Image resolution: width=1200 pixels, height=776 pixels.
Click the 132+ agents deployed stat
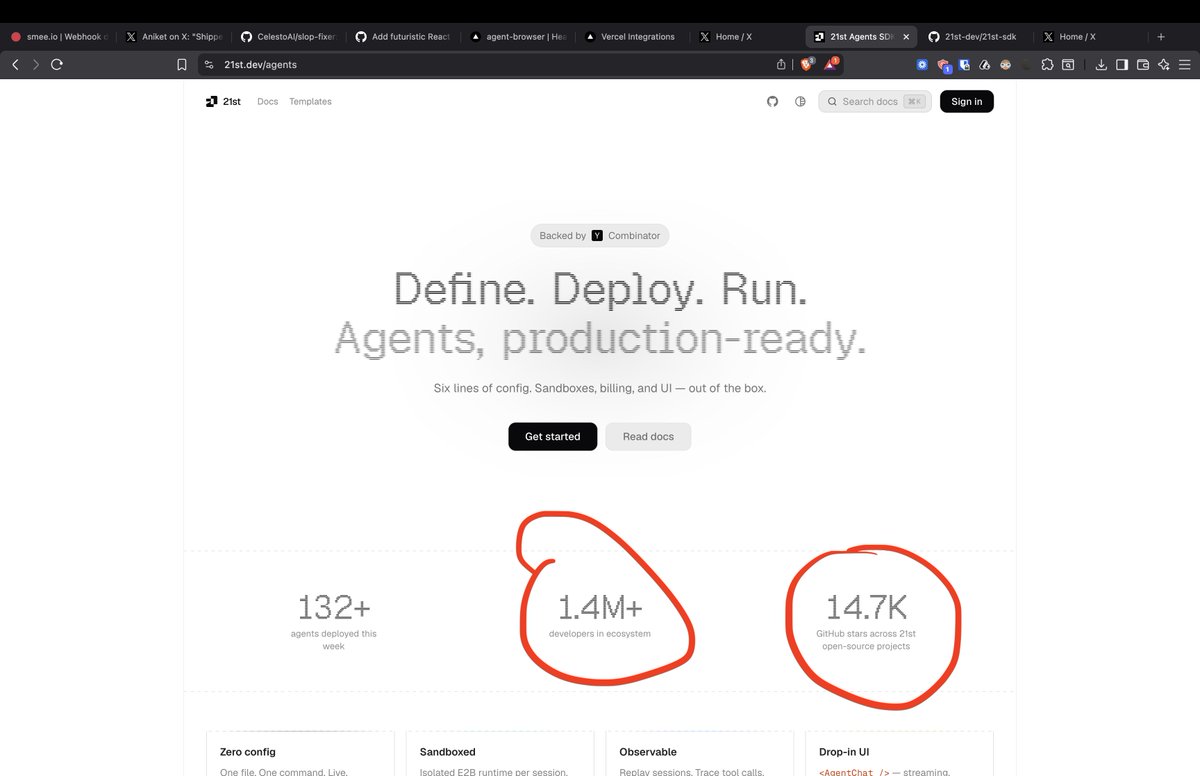333,620
